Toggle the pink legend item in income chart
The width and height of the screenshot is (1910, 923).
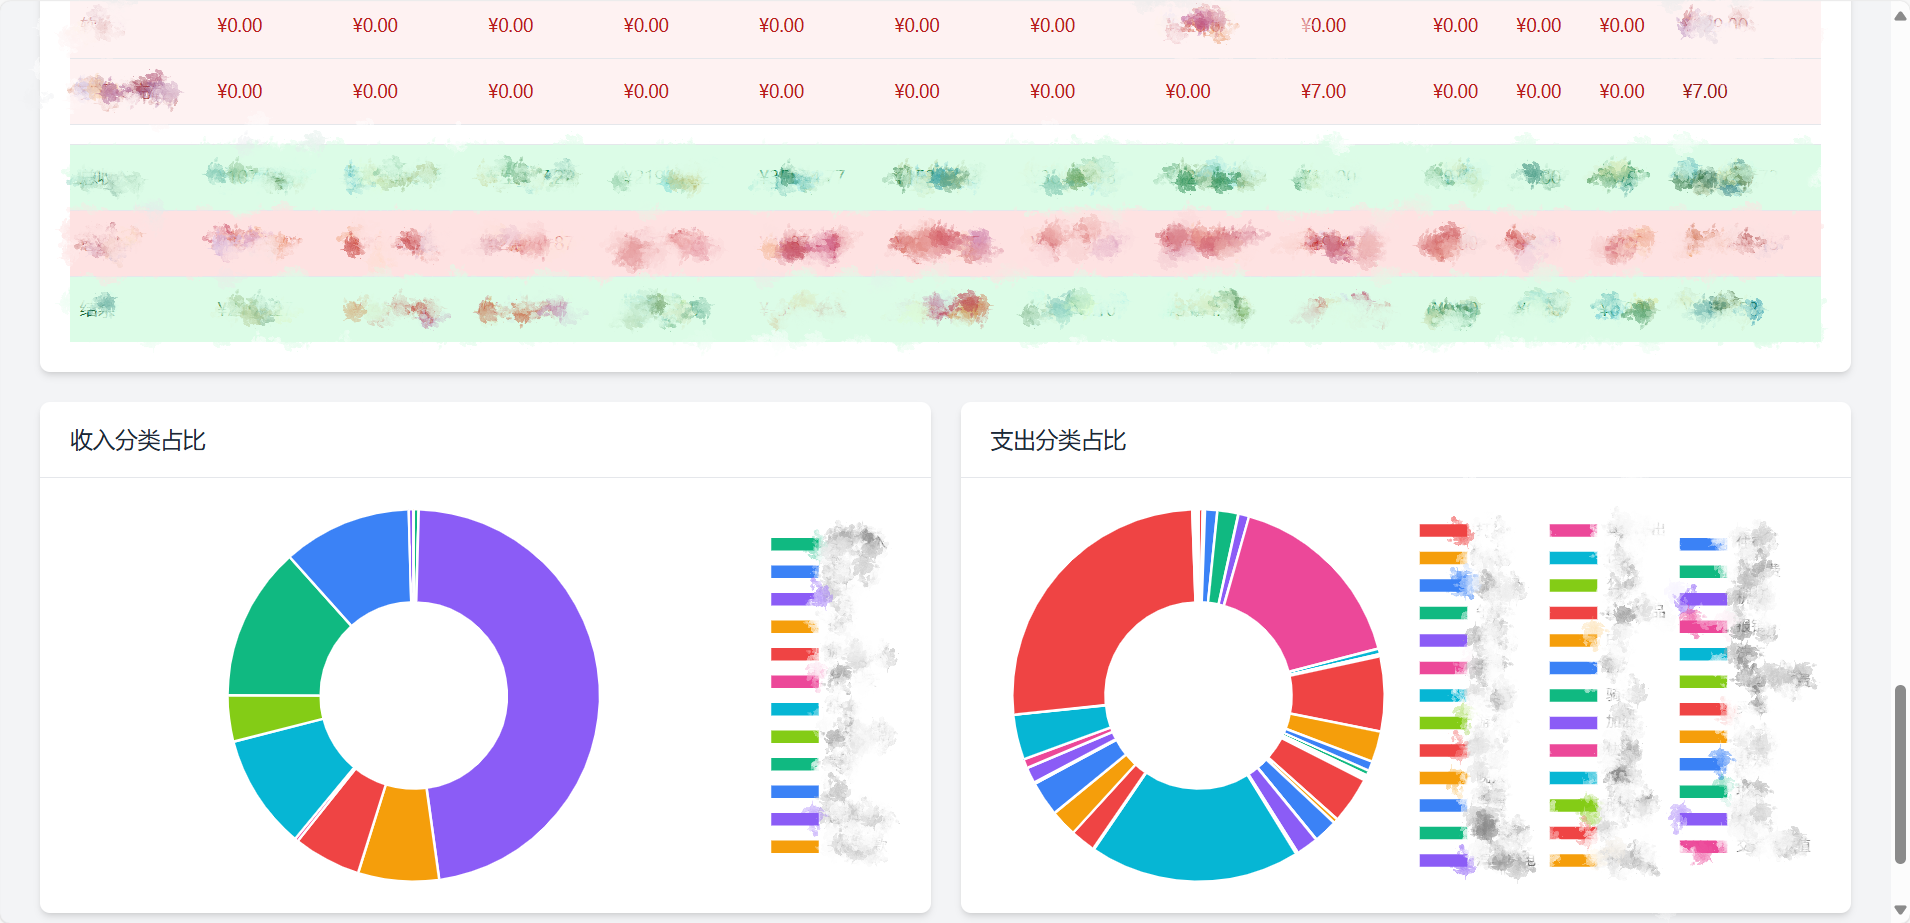click(x=795, y=682)
